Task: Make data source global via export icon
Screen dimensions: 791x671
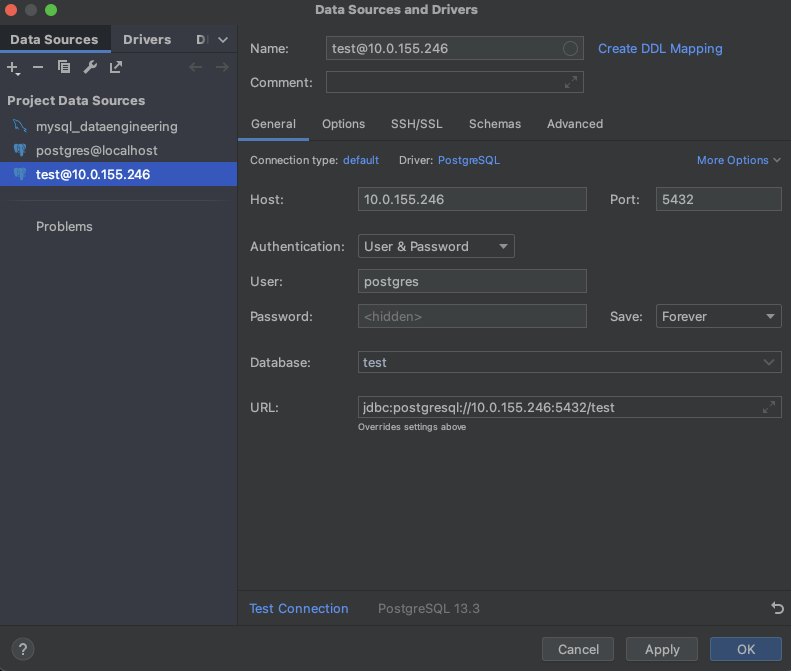Action: [116, 67]
